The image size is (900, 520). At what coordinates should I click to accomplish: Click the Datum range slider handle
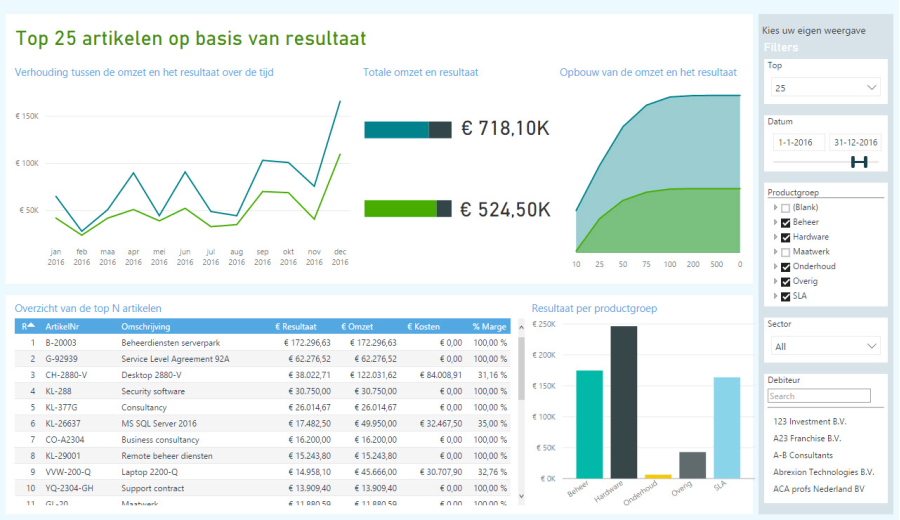point(858,162)
